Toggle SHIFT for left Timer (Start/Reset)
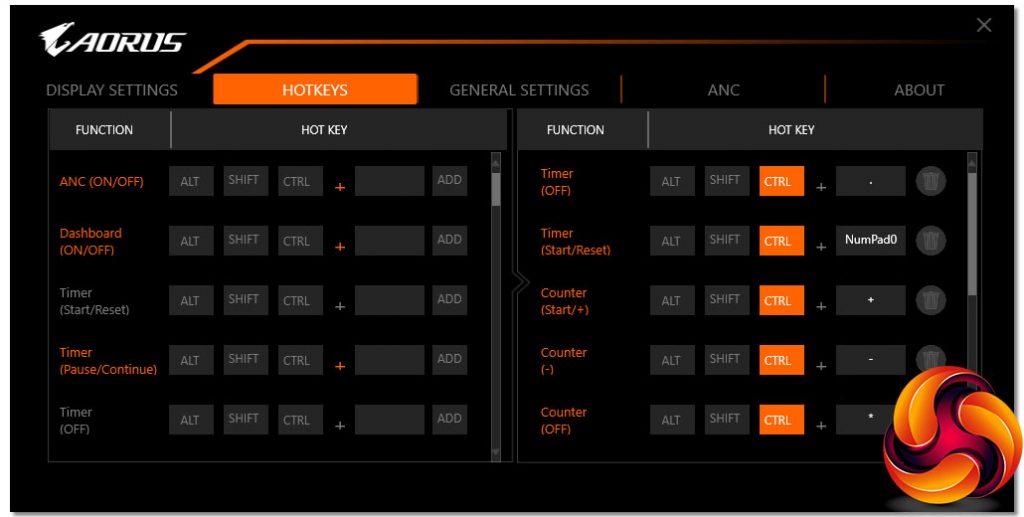The width and height of the screenshot is (1024, 517). coord(246,300)
